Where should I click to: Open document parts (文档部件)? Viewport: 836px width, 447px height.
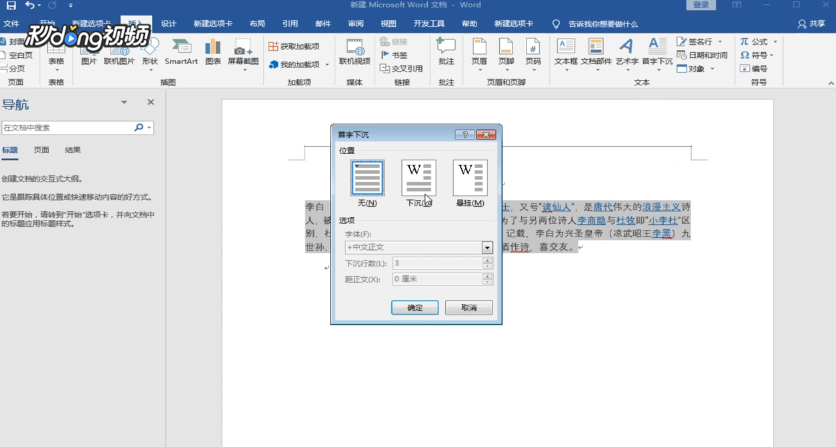point(596,54)
